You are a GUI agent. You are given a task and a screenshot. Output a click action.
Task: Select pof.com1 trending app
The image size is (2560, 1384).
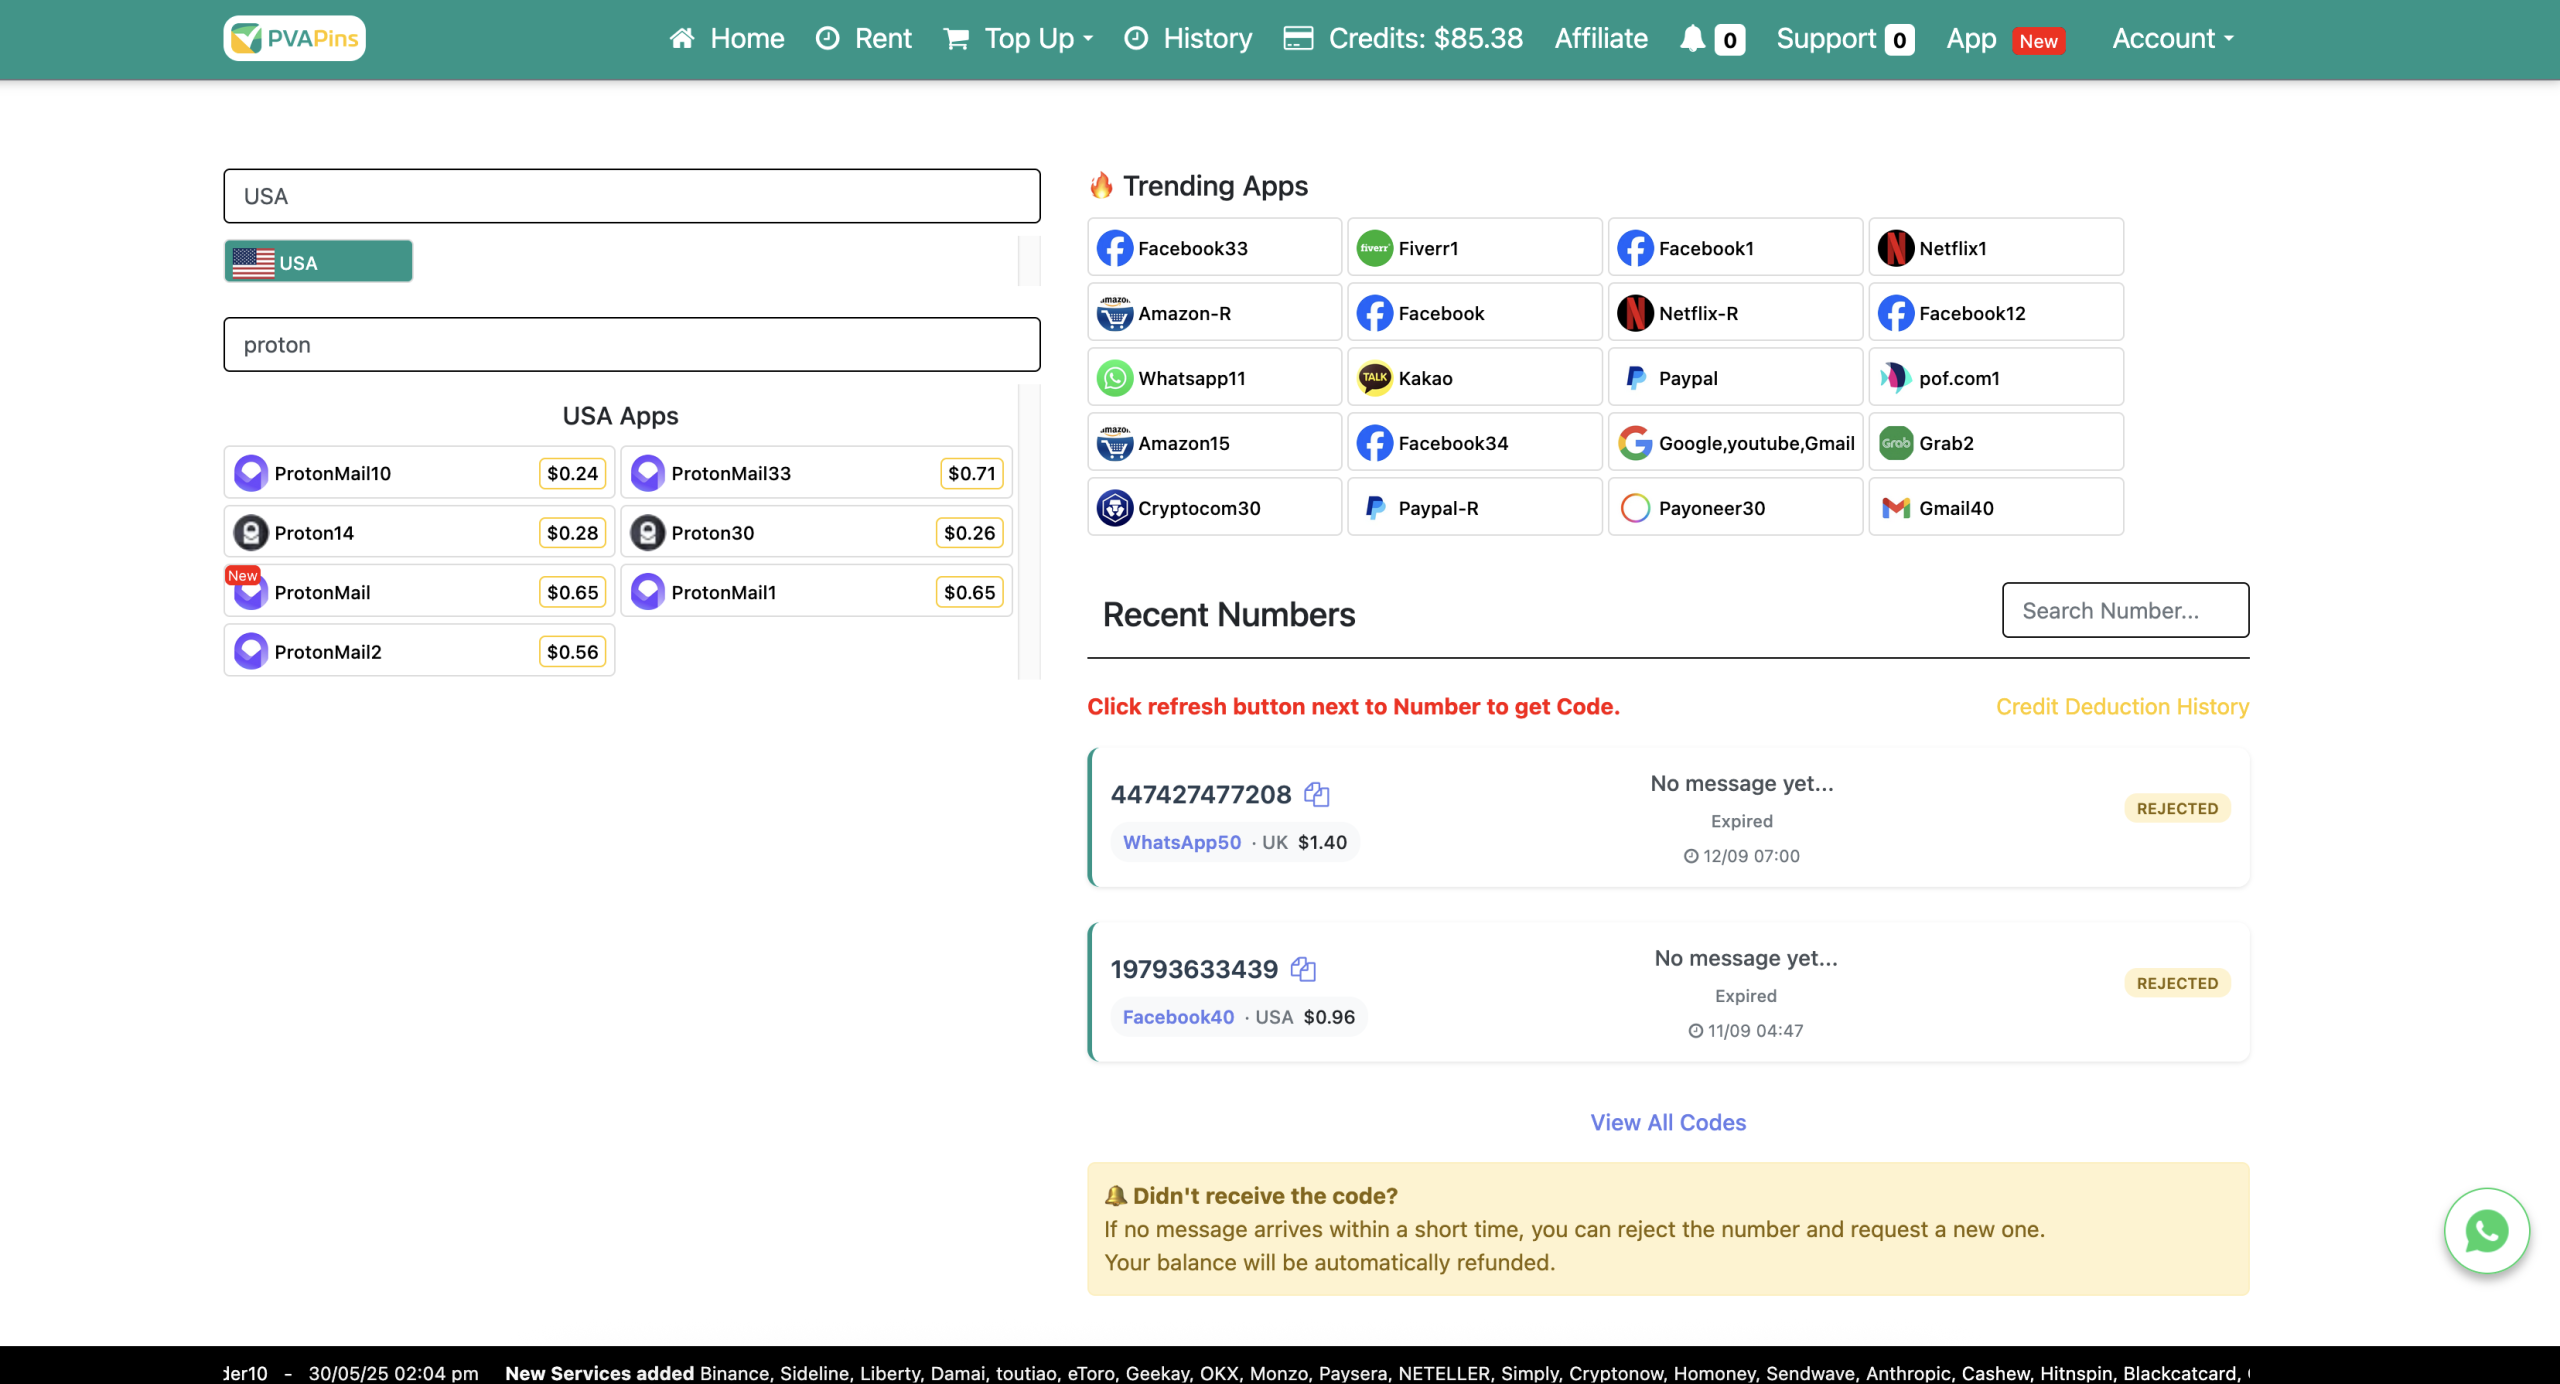coord(1995,377)
